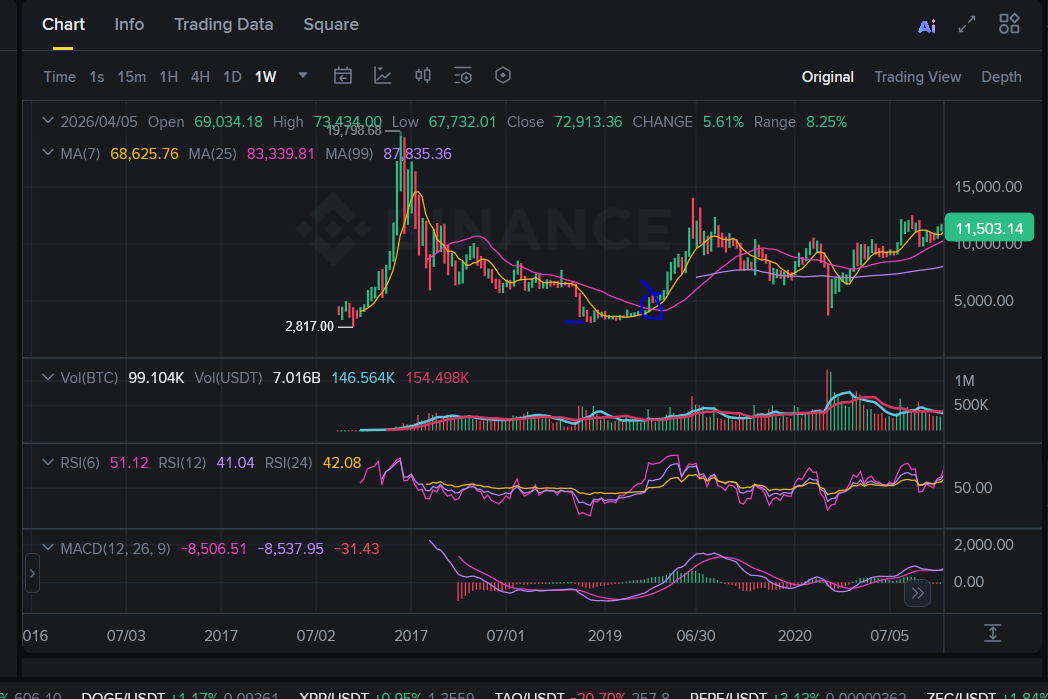Viewport: 1048px width, 699px height.
Task: Click the PEPE/USDT ticker
Action: coord(729,695)
